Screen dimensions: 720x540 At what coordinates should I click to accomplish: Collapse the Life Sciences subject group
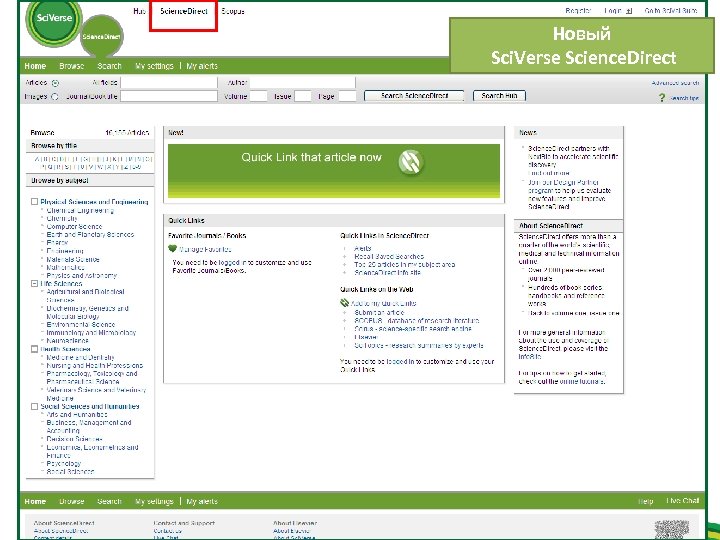tap(34, 284)
